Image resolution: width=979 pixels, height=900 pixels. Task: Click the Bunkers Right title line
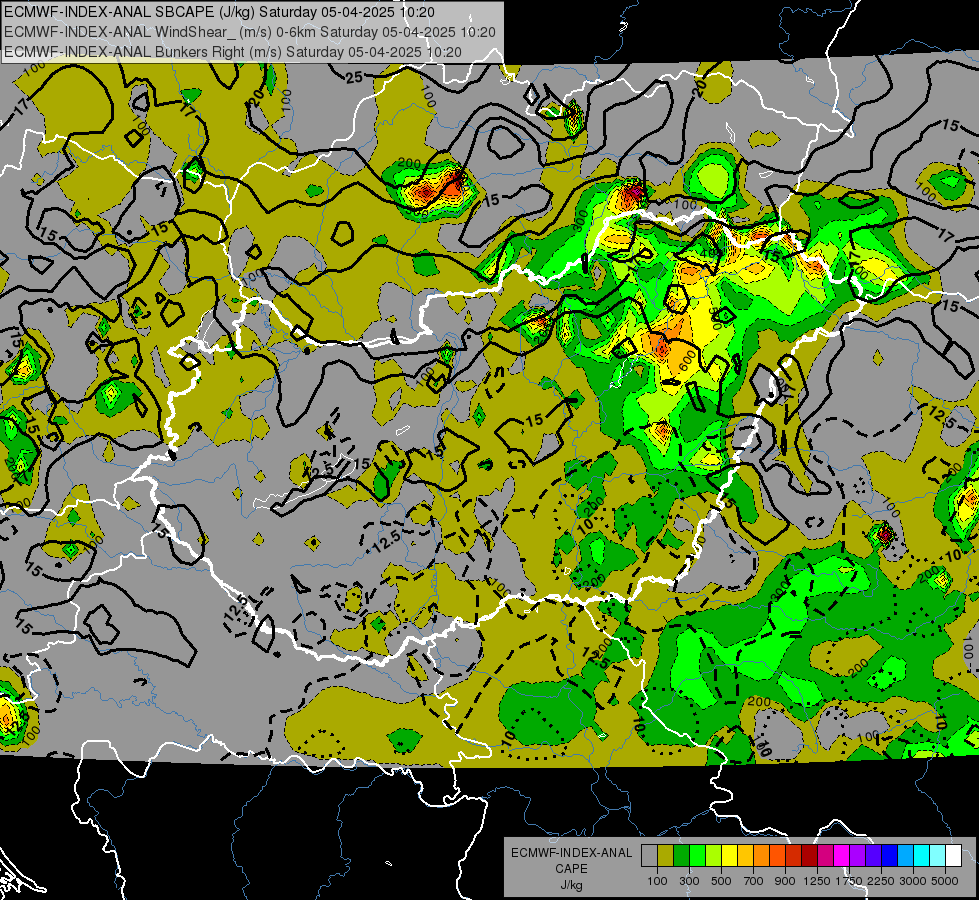pos(233,52)
